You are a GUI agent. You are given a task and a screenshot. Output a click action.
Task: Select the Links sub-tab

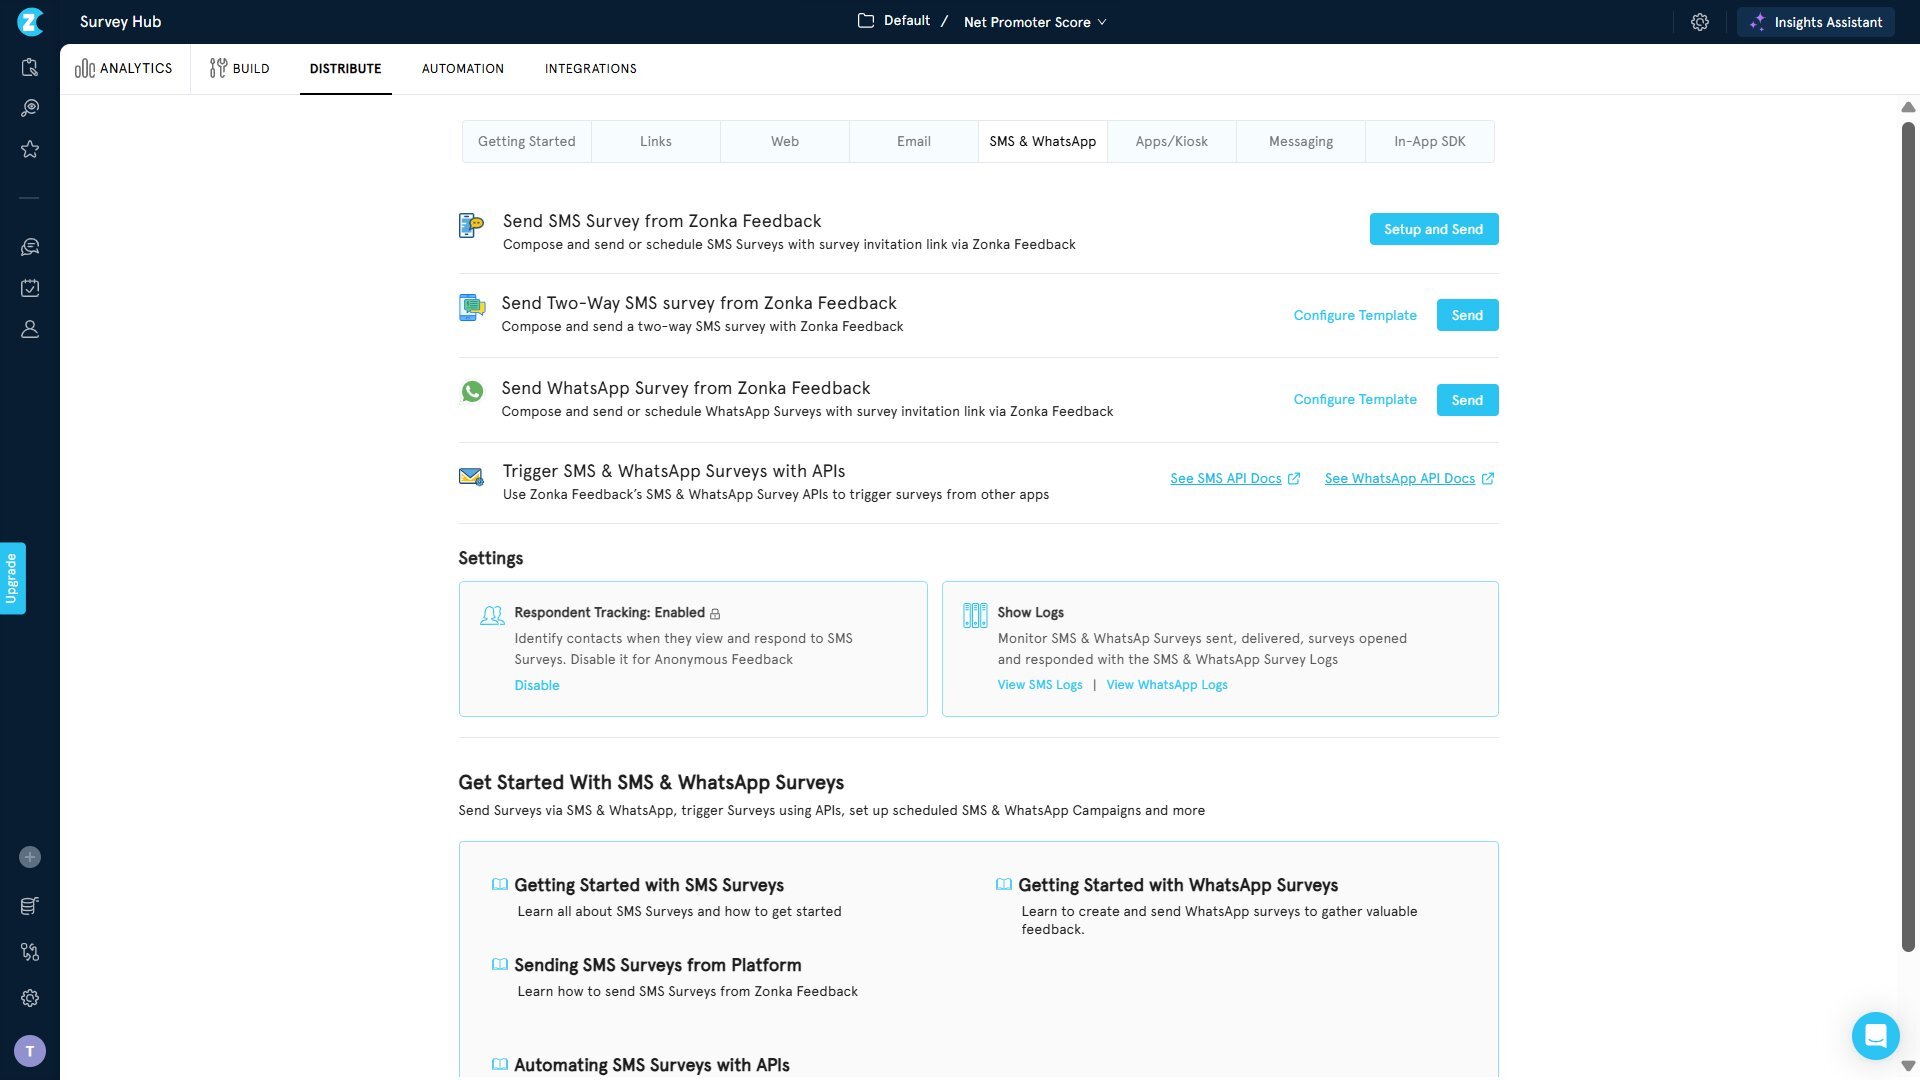point(656,141)
